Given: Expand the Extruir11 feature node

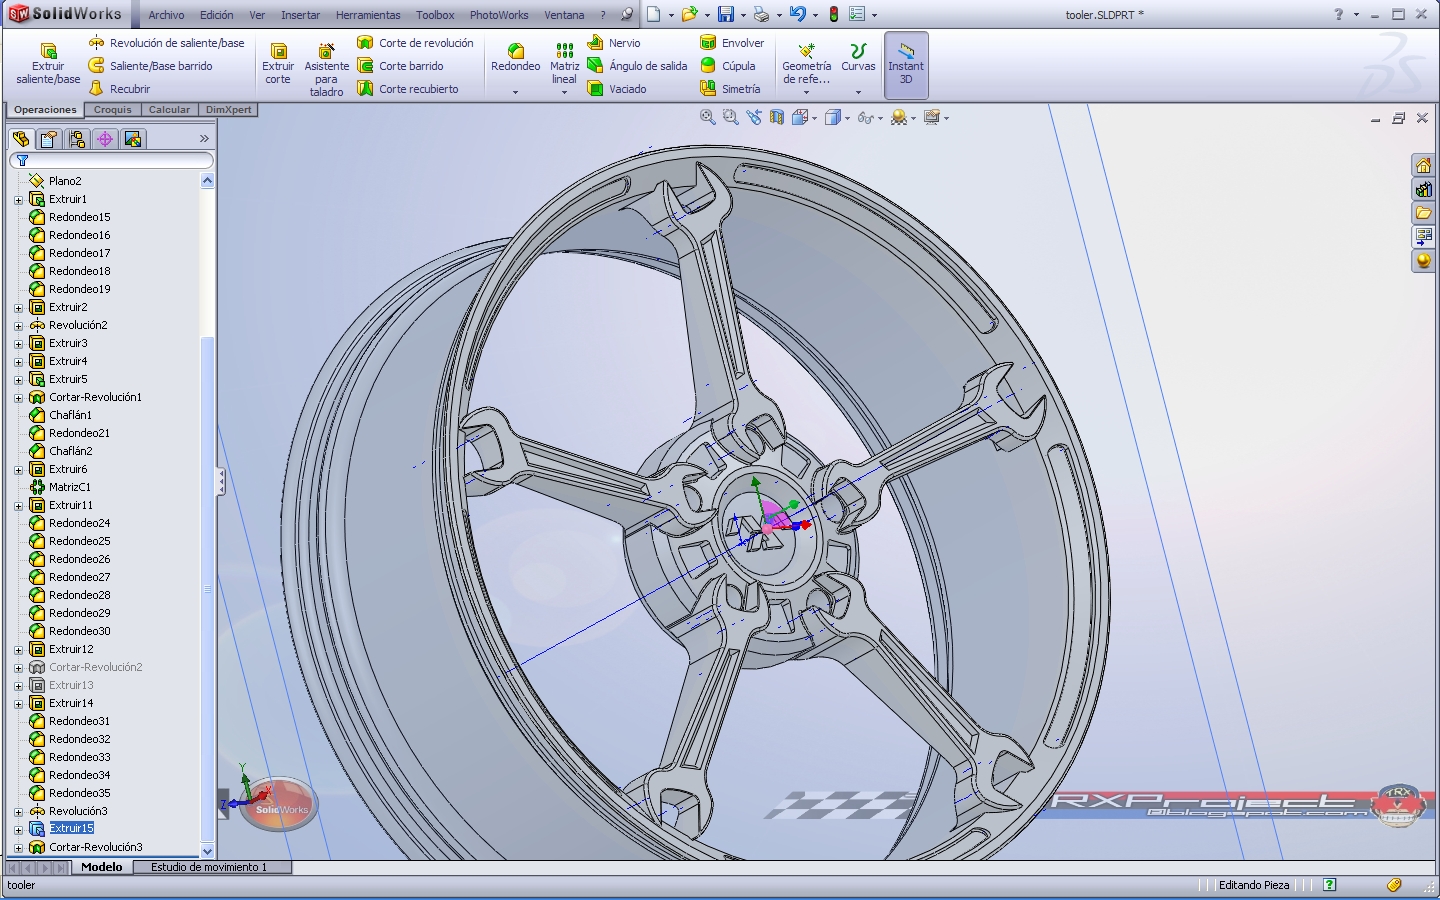Looking at the screenshot, I should pyautogui.click(x=18, y=506).
